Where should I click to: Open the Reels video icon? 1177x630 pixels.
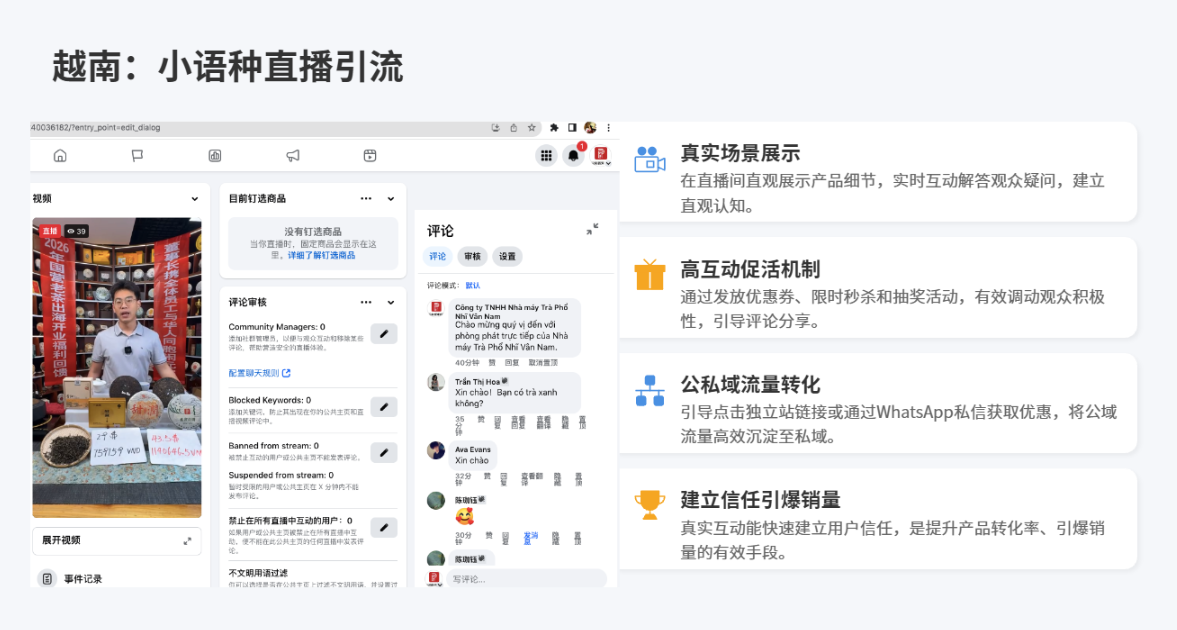pyautogui.click(x=370, y=155)
